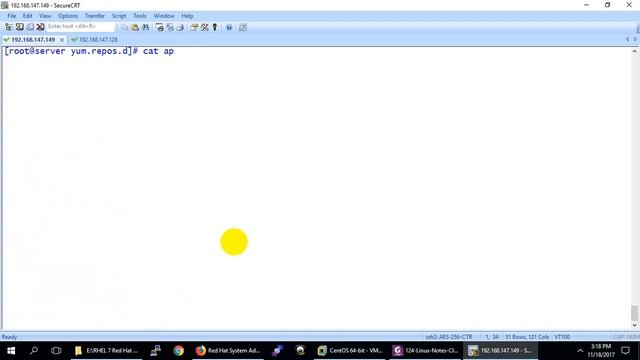The width and height of the screenshot is (640, 360).
Task: Click 'VT100' in the status bar
Action: (x=562, y=337)
